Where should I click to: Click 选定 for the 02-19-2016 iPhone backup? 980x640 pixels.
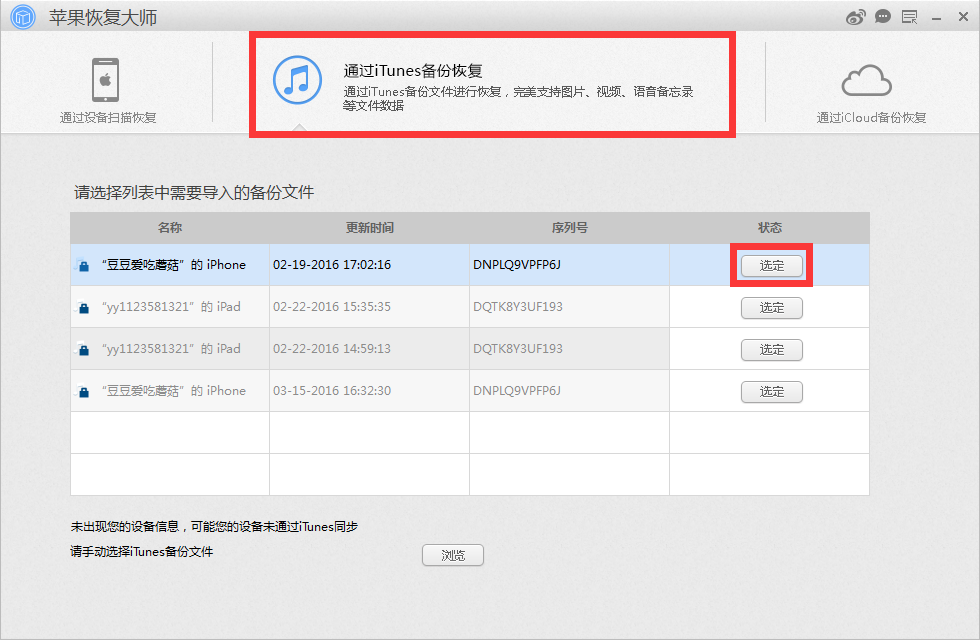click(x=771, y=266)
